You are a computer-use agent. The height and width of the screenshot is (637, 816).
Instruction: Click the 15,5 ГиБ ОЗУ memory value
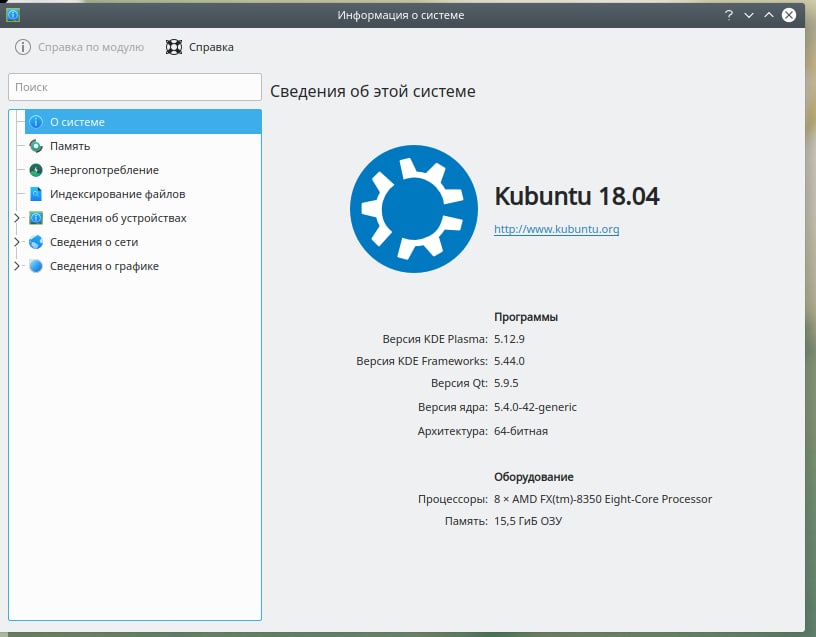point(528,521)
